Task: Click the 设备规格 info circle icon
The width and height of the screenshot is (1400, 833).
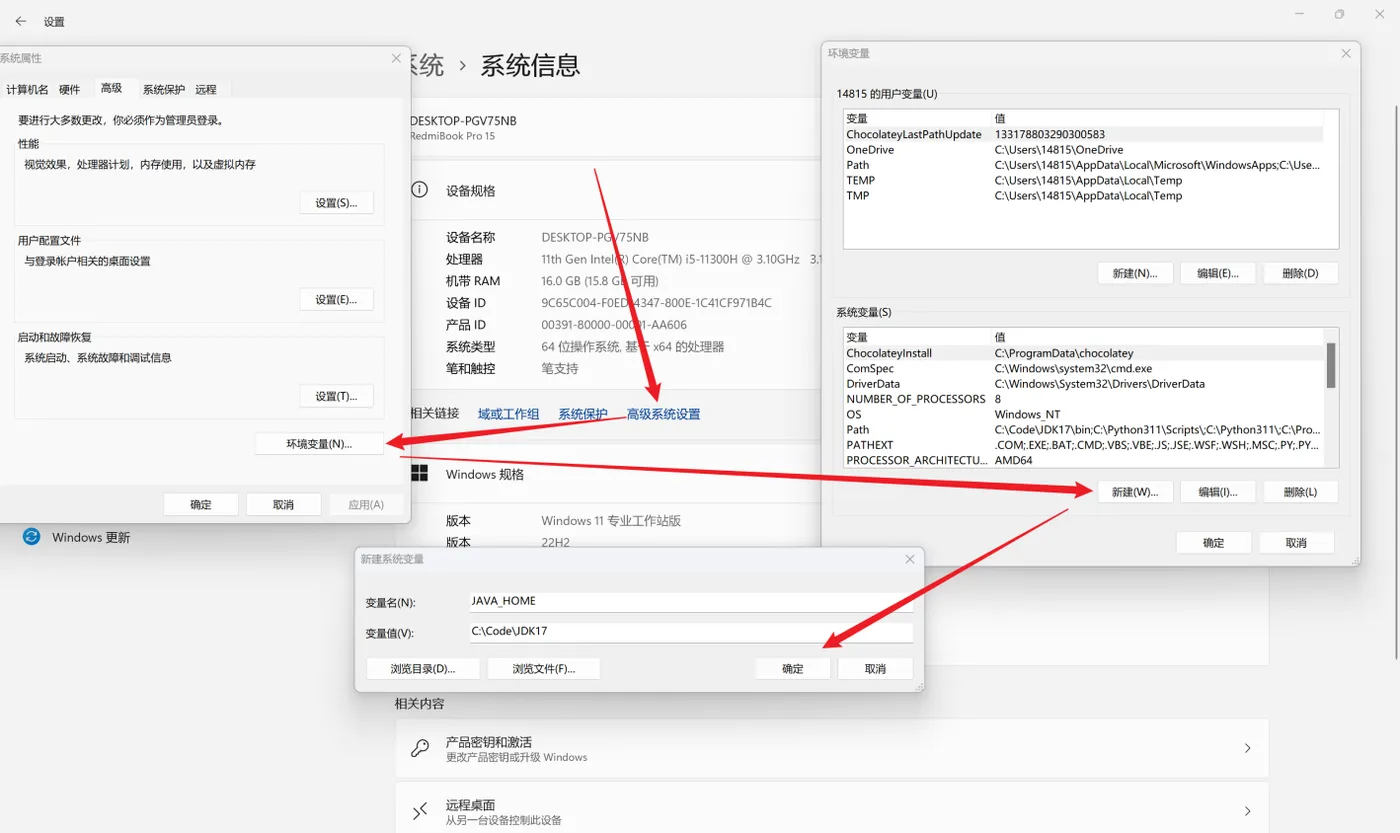Action: click(420, 190)
